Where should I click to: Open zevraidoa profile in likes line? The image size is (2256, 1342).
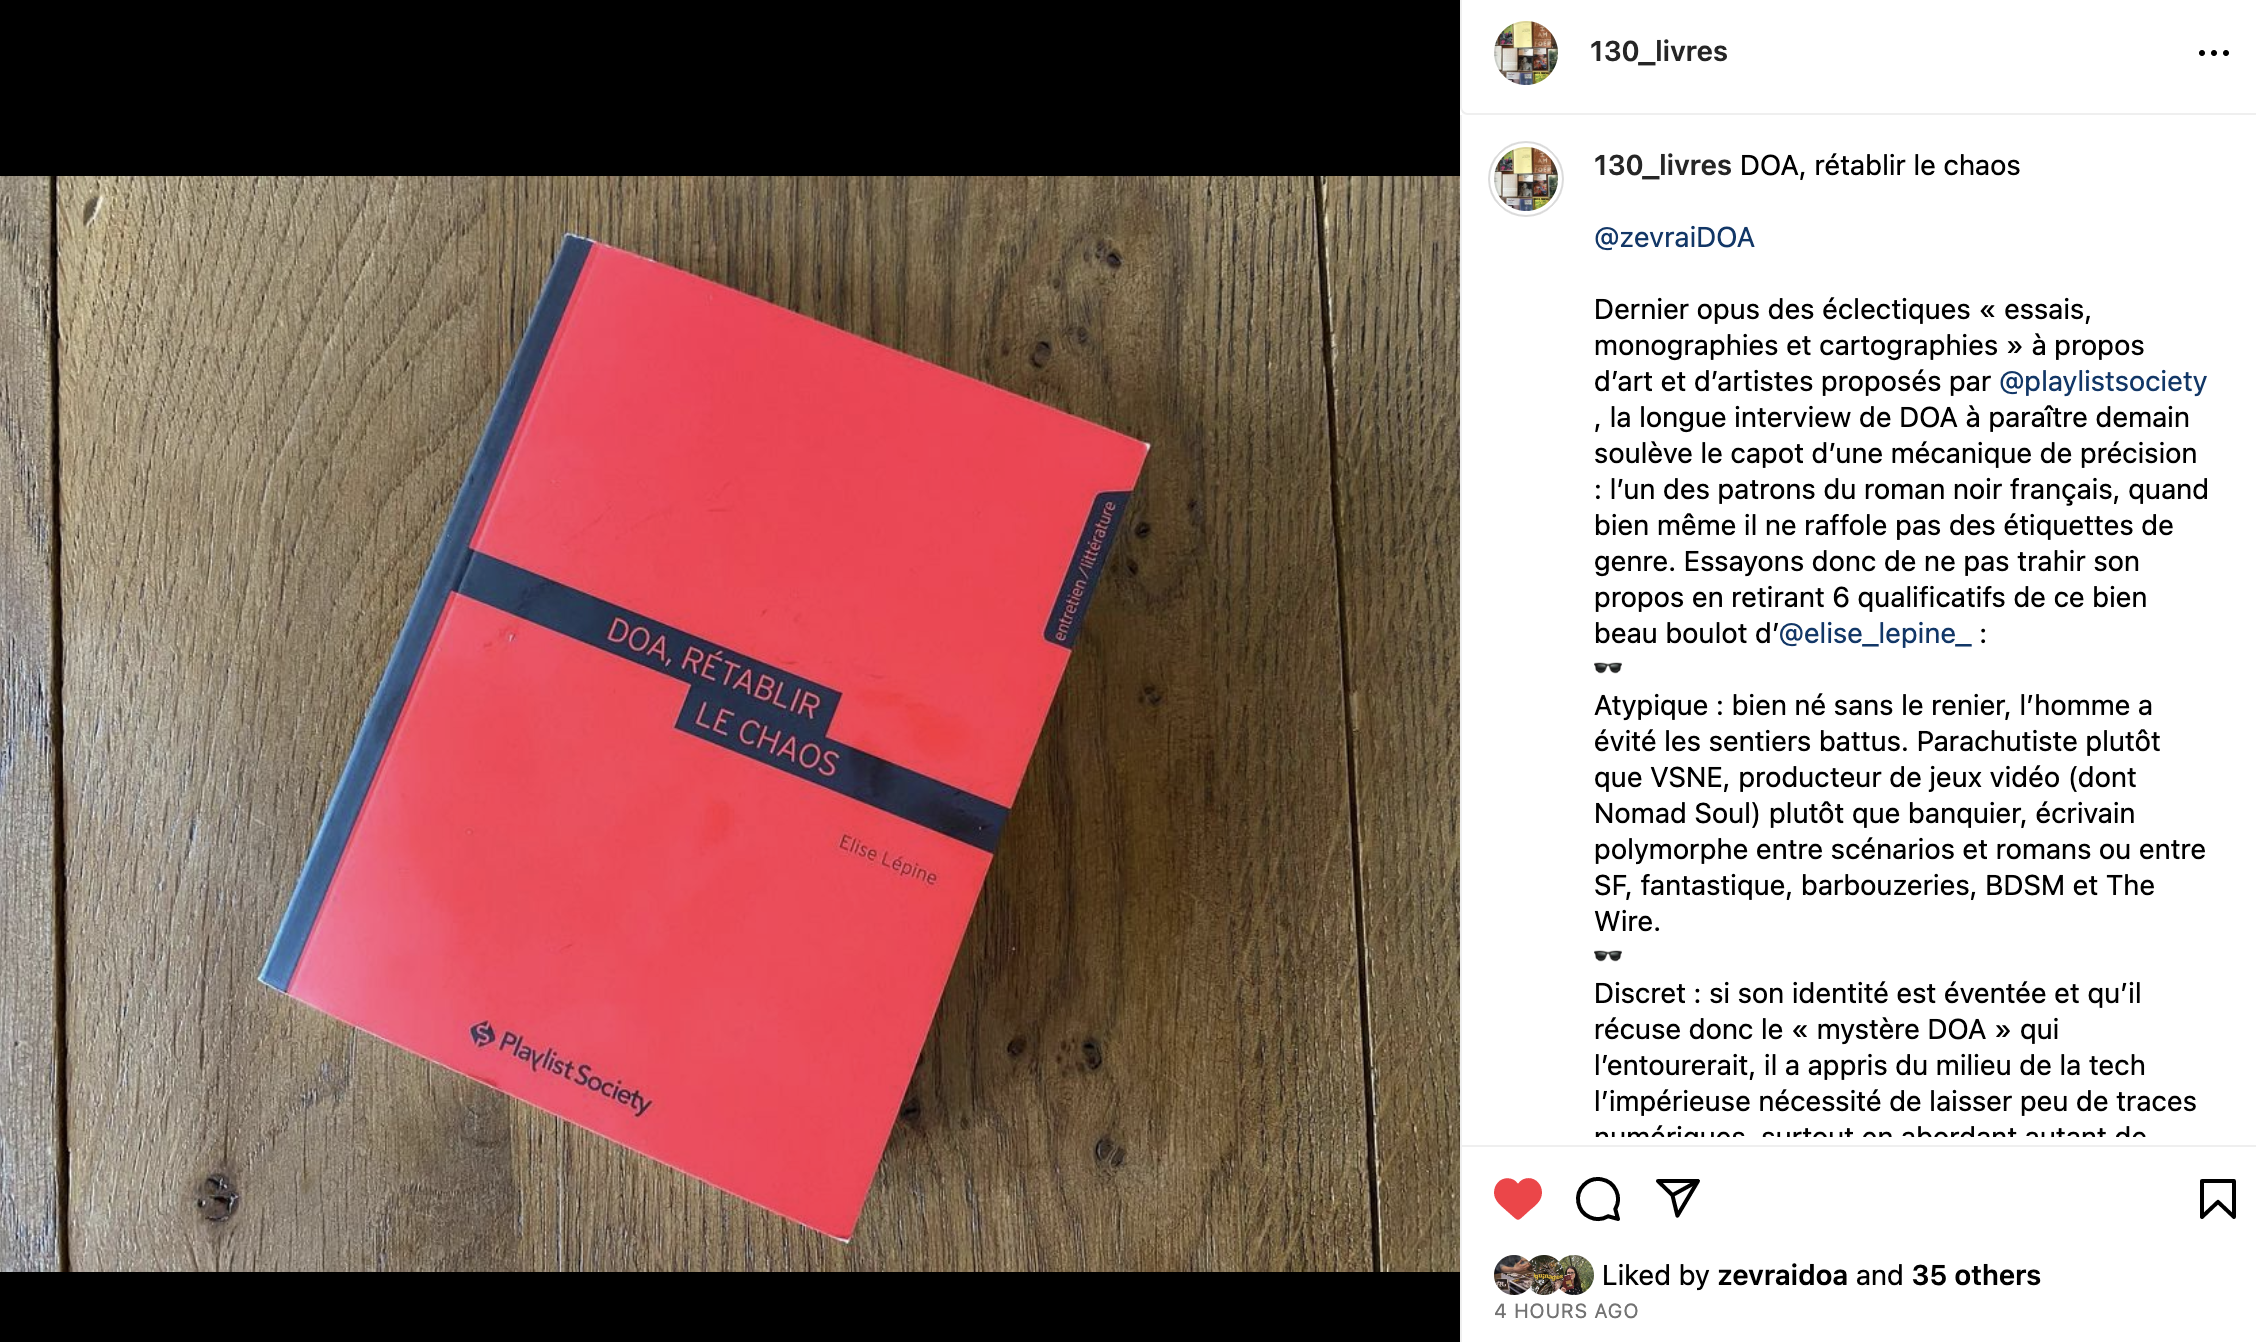[x=1782, y=1275]
